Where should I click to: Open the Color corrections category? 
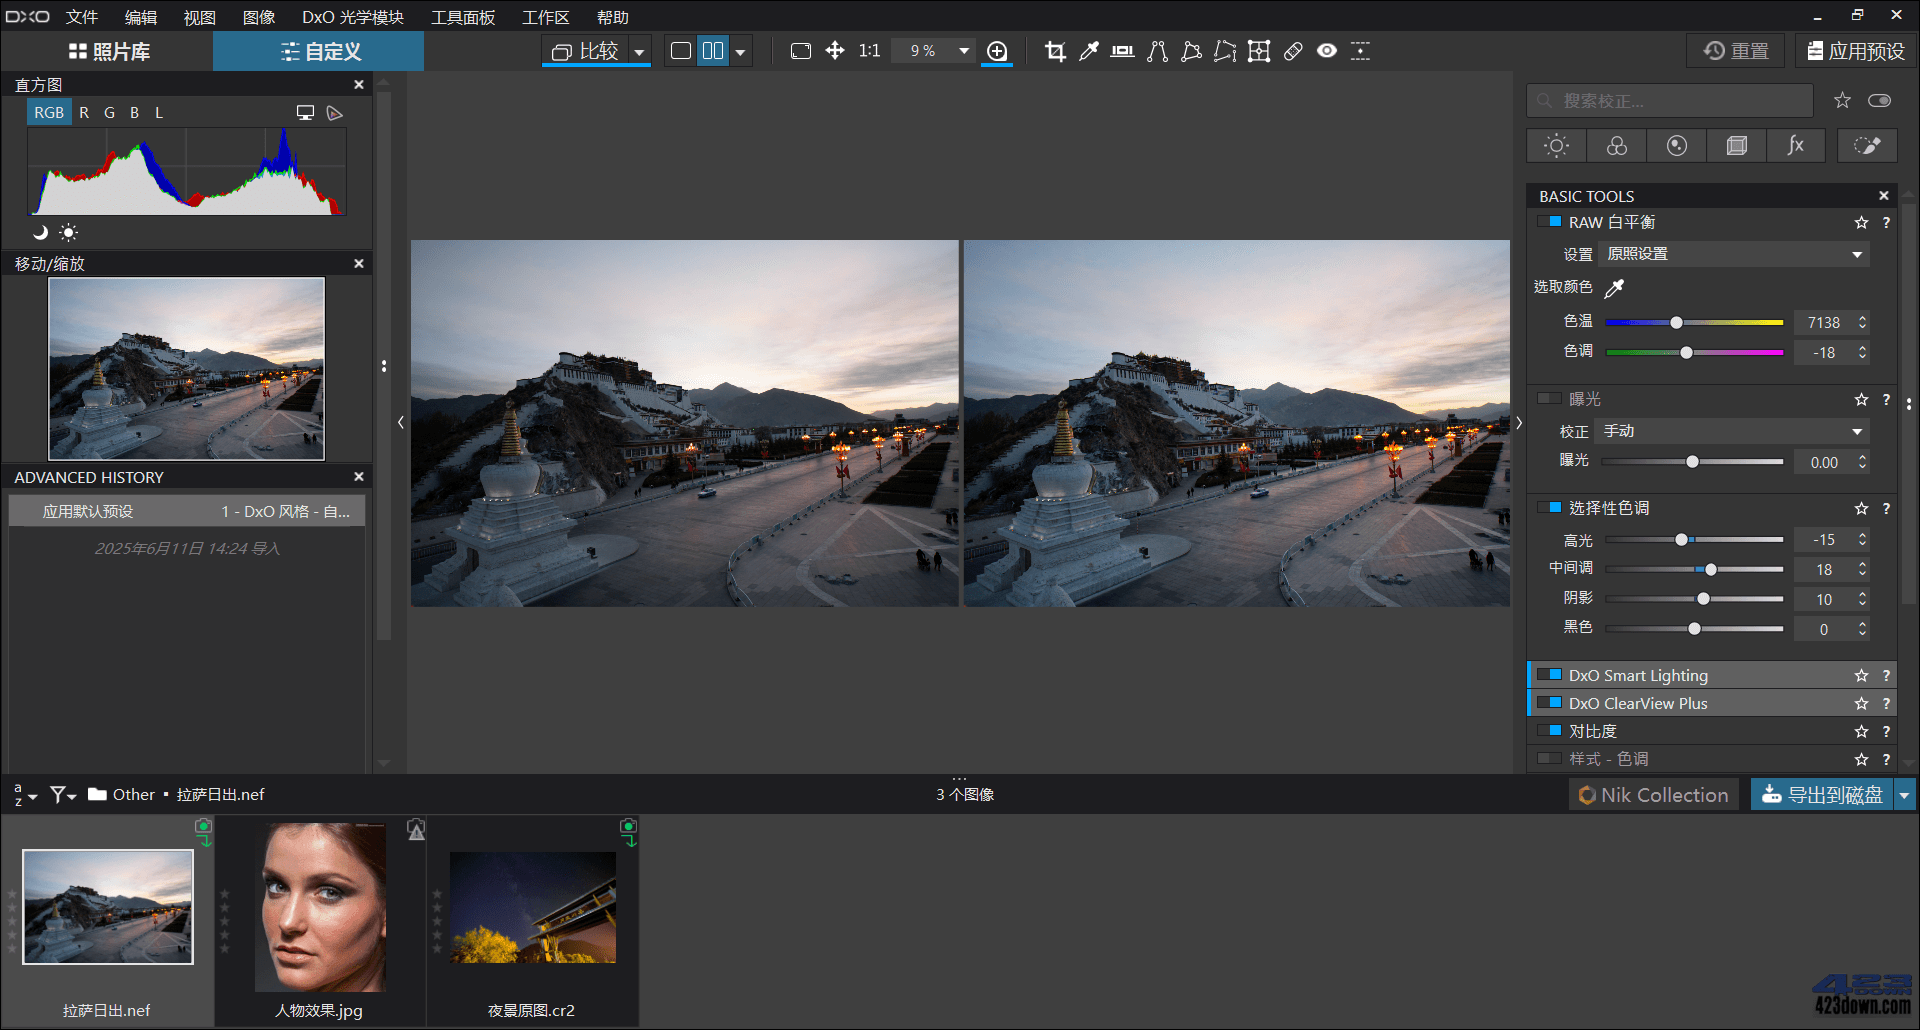click(1616, 145)
